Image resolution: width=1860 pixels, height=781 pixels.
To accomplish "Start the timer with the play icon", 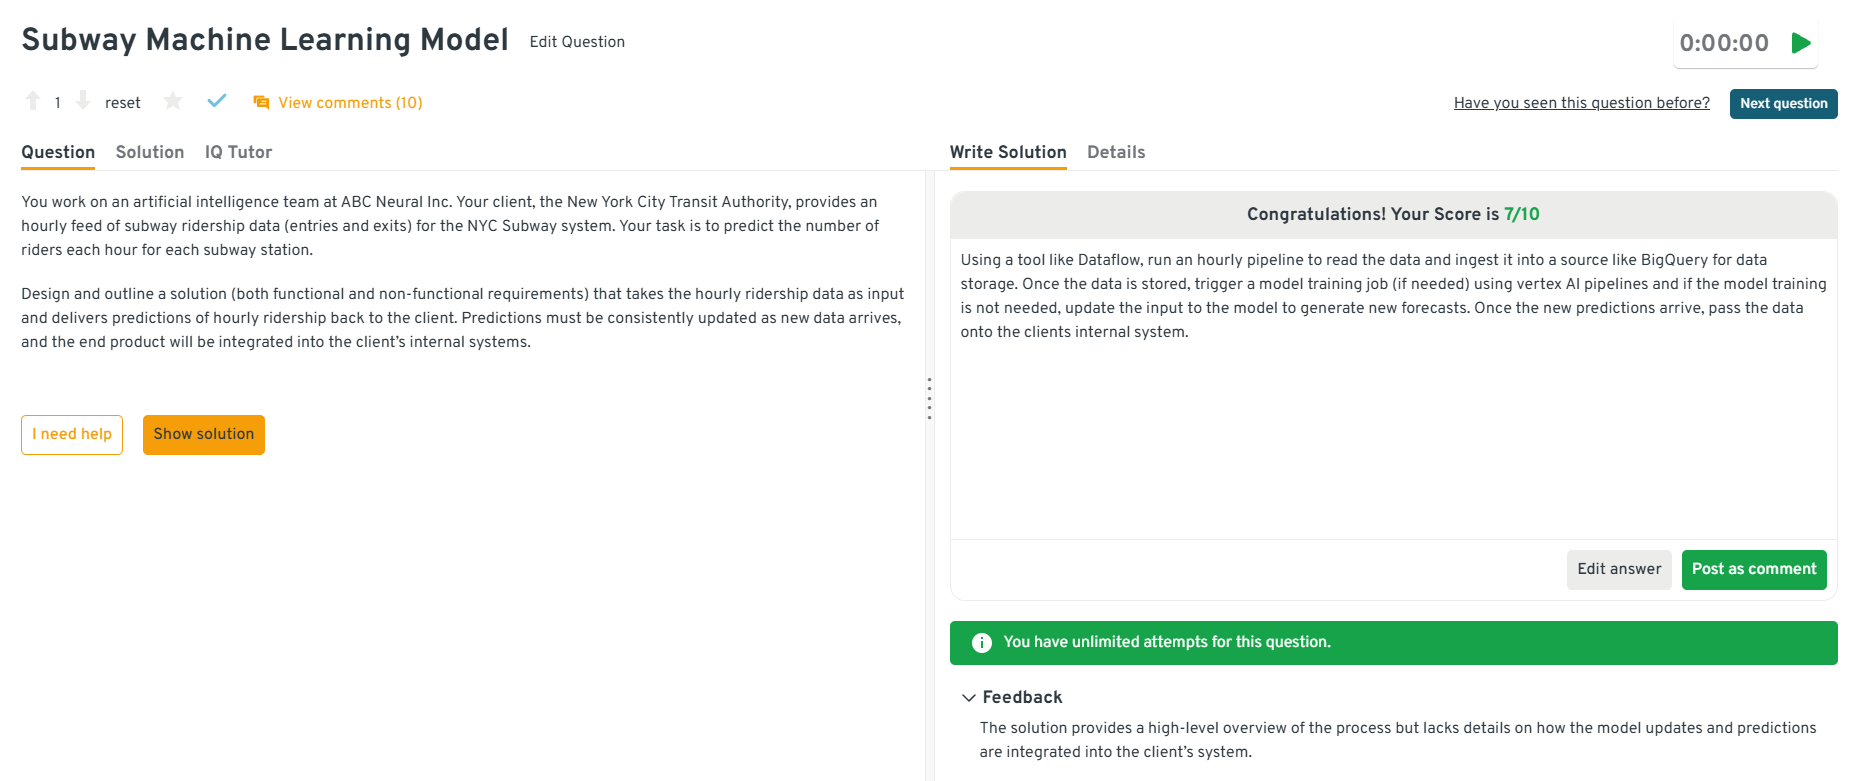I will point(1801,43).
